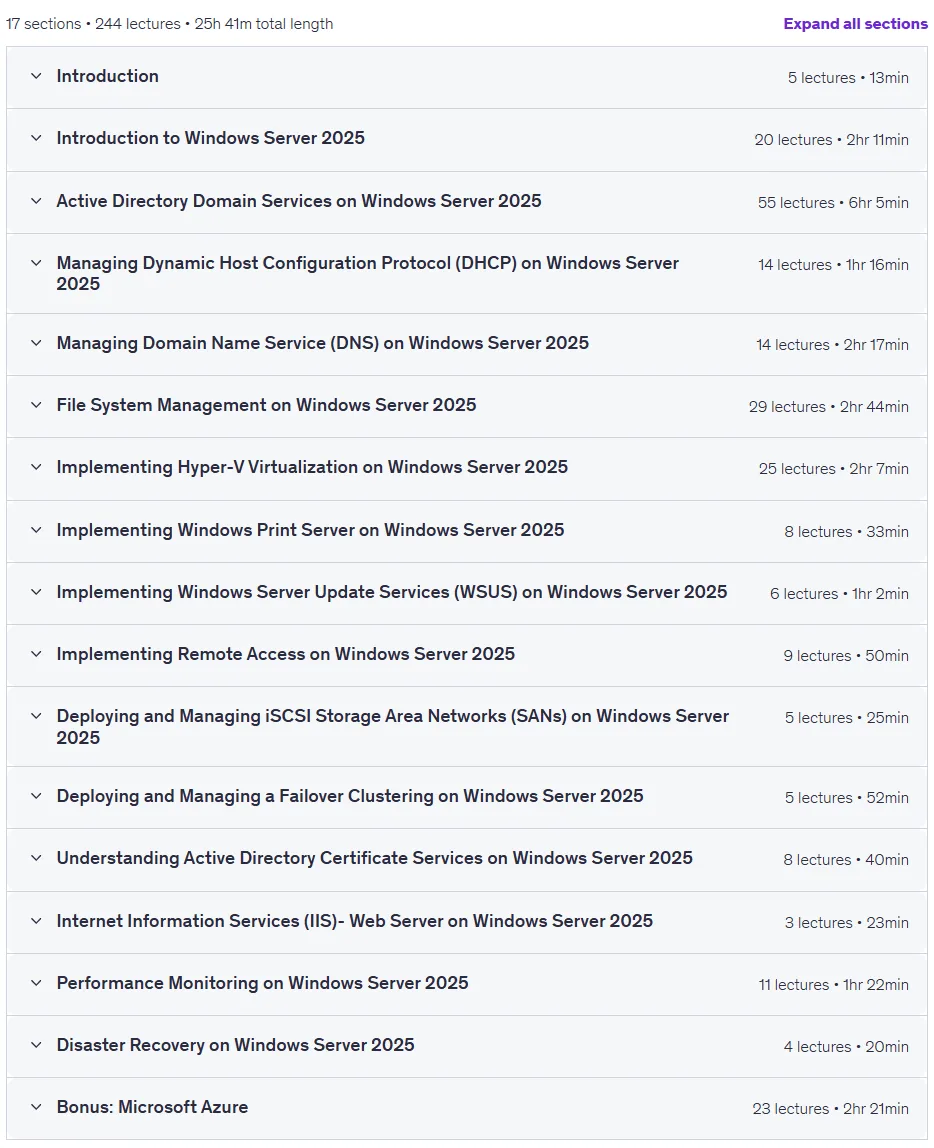Screen dimensions: 934x1148
Task: Click '3 lectures • 23min' text
Action: [x=847, y=922]
